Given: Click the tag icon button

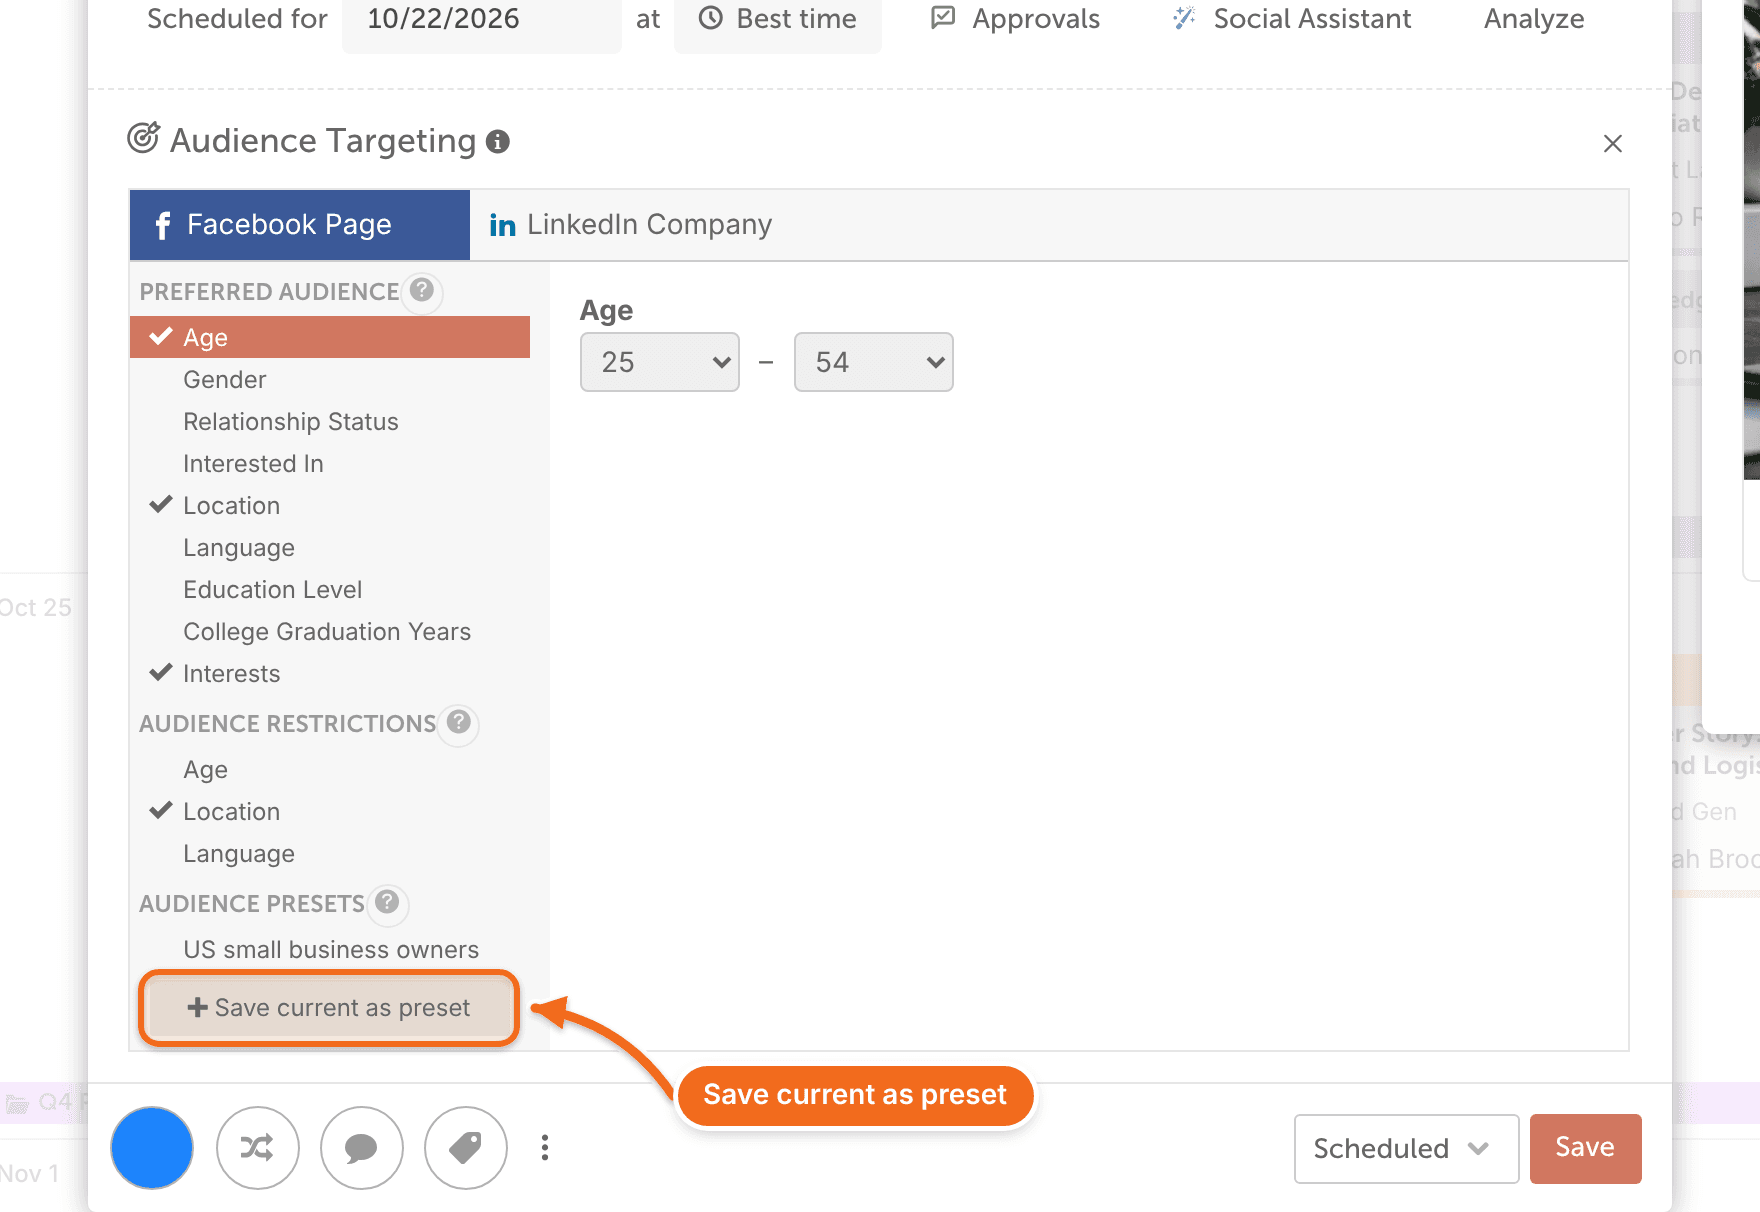Looking at the screenshot, I should (466, 1148).
